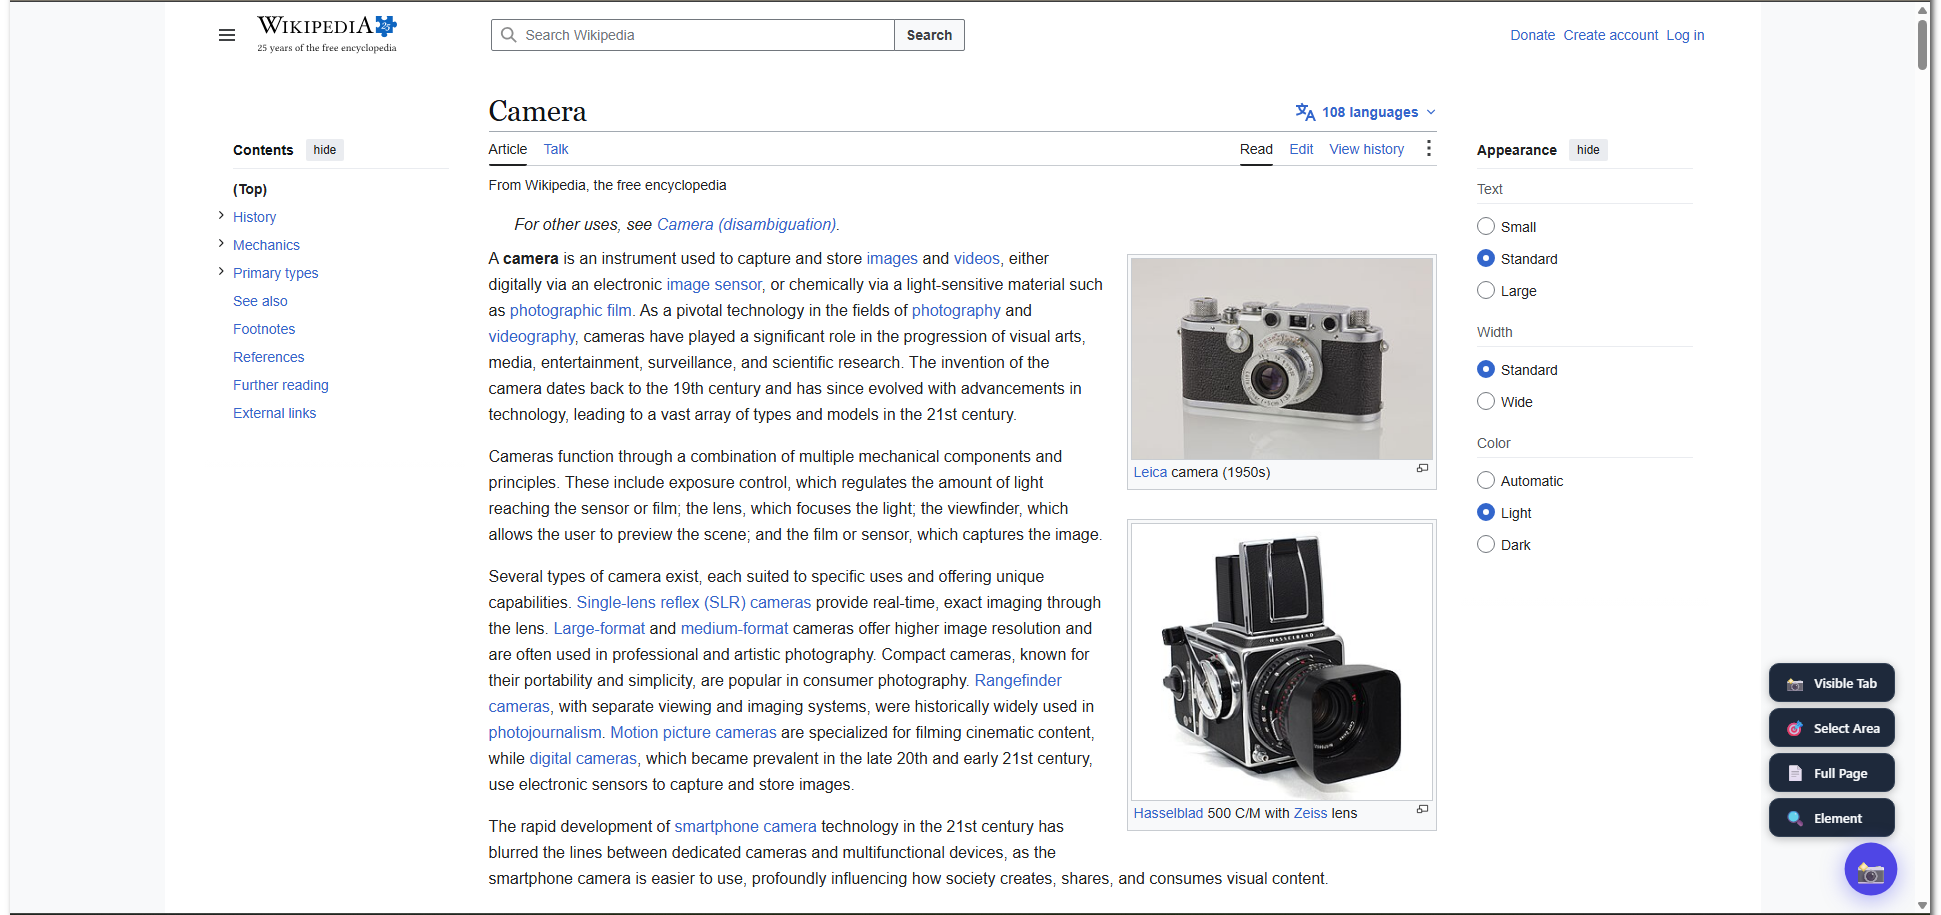Go to References in contents

pos(268,357)
